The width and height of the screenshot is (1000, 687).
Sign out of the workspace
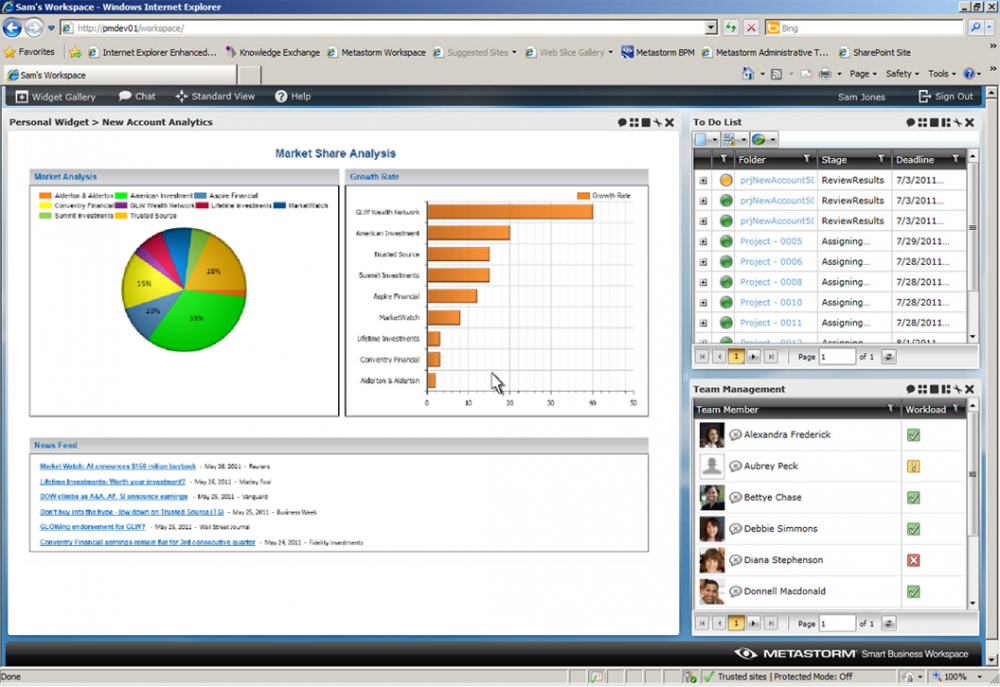(946, 96)
